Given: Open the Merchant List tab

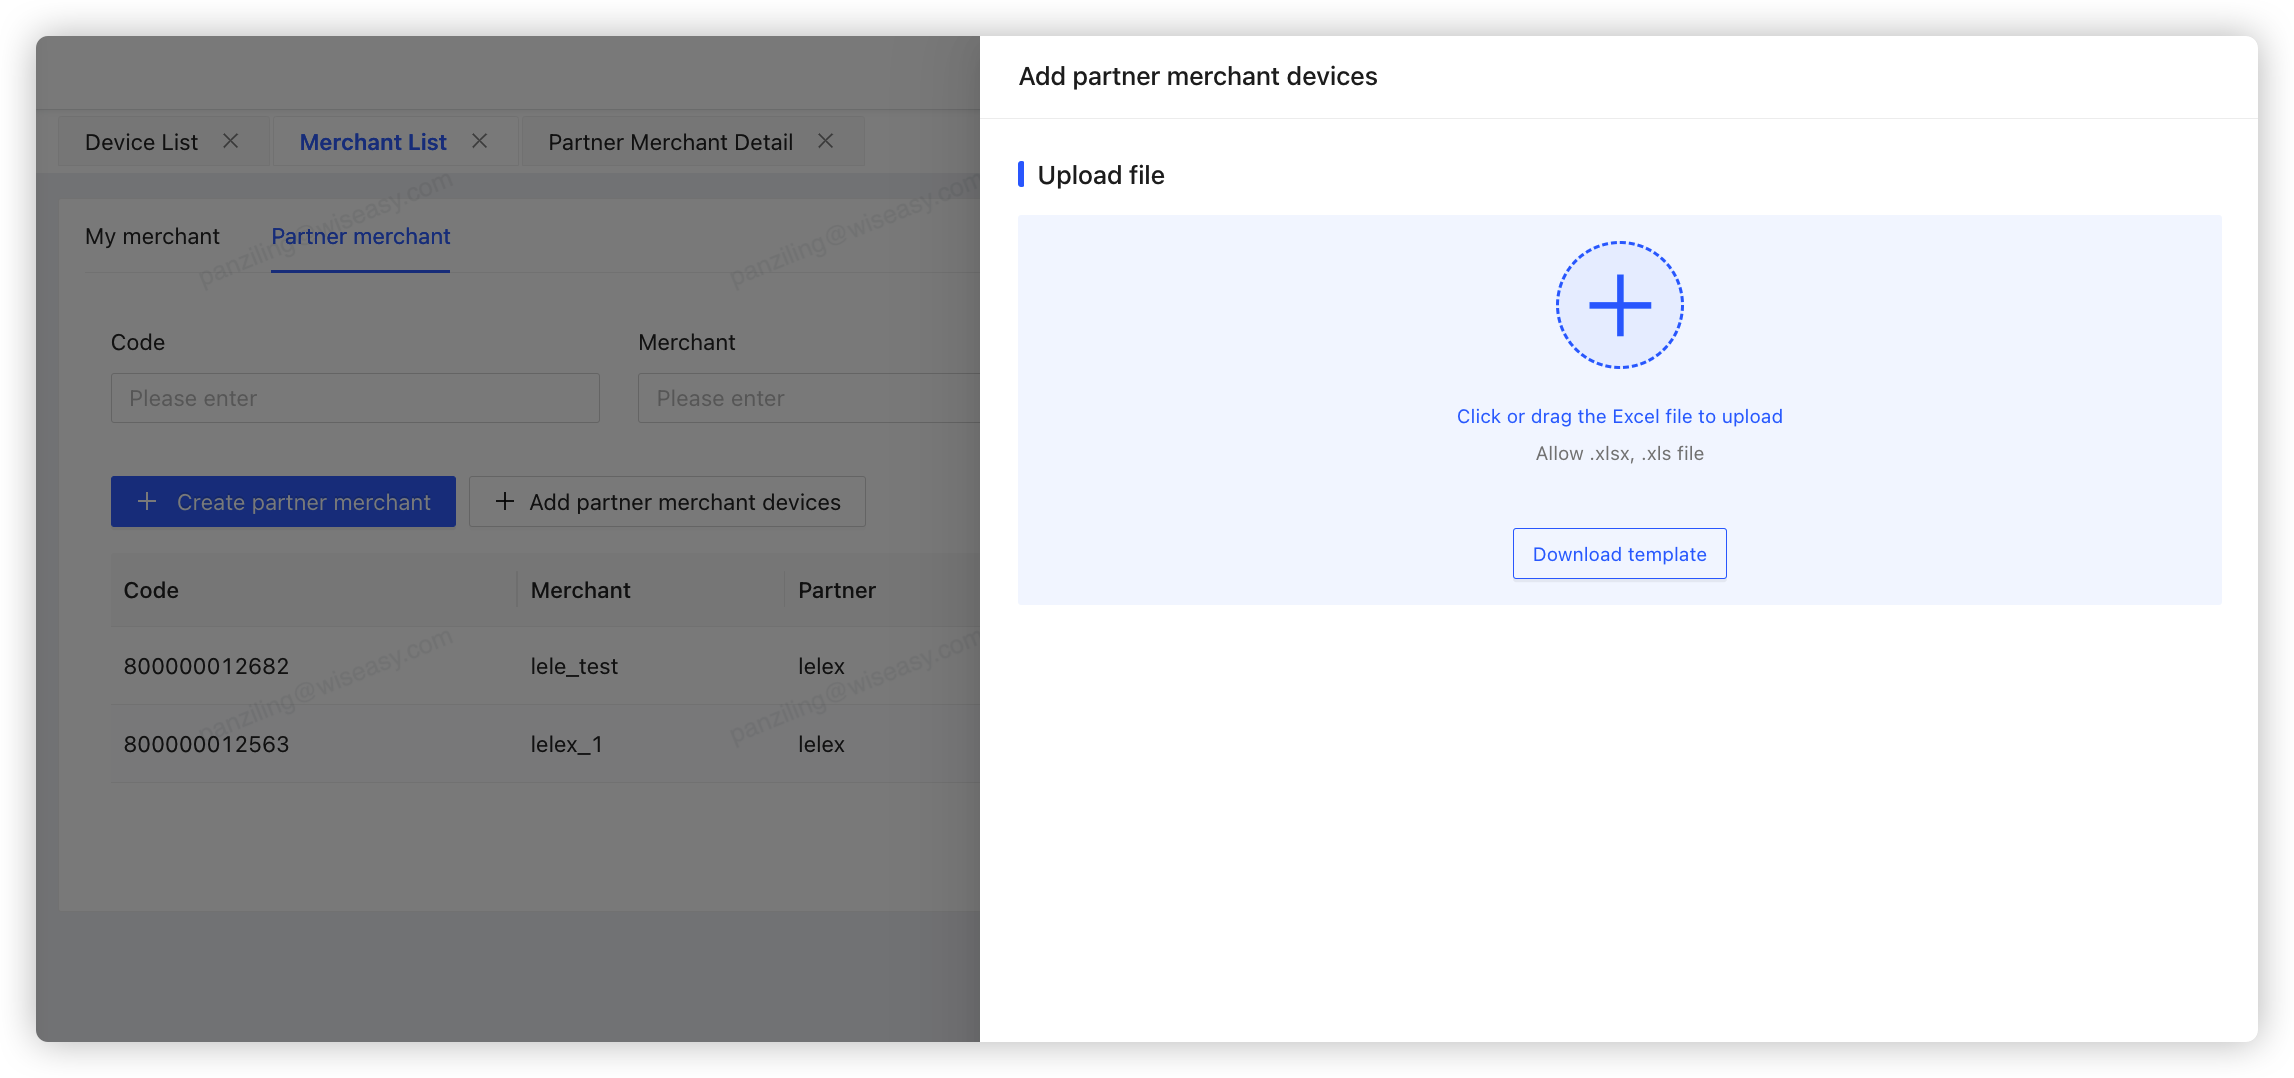Looking at the screenshot, I should tap(373, 142).
